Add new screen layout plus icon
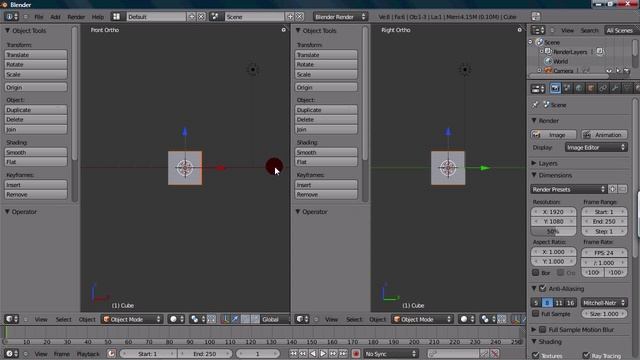Viewport: 640px width, 360px height. (x=192, y=17)
